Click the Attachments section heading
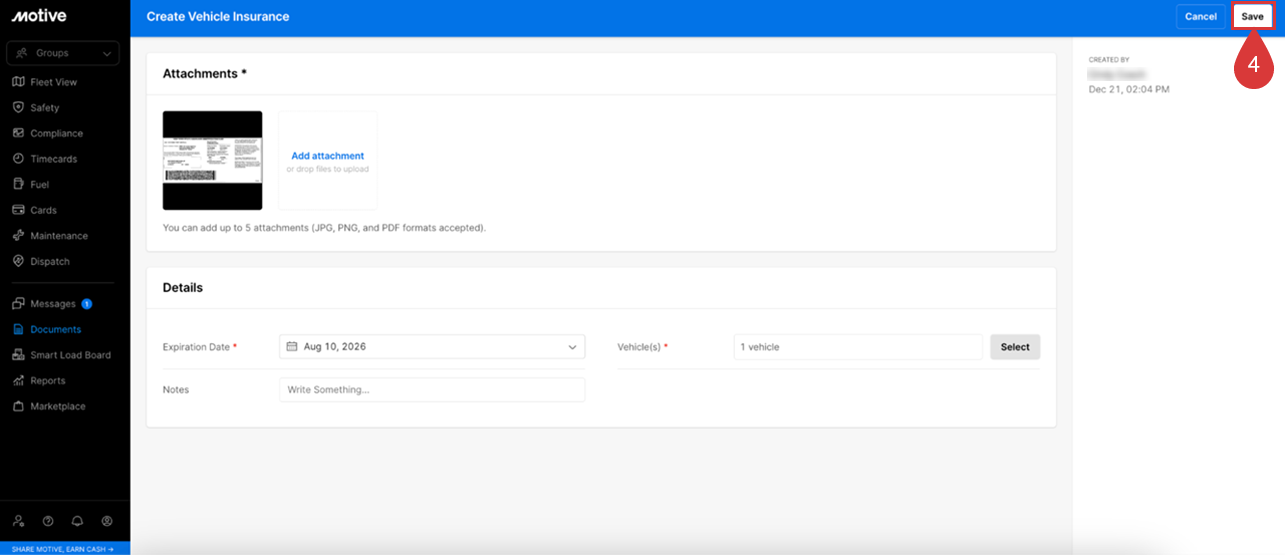Viewport: 1285px width, 555px height. (x=204, y=74)
